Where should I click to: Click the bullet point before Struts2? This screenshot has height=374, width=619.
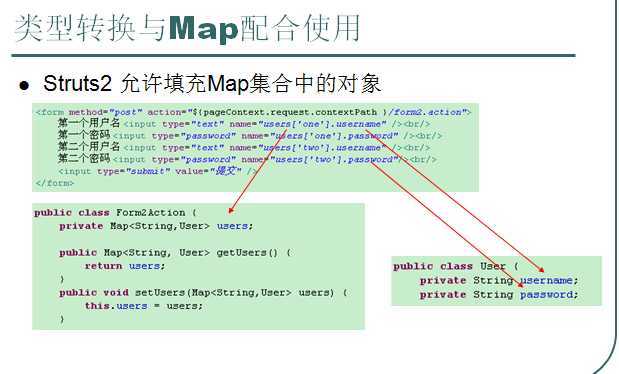coord(24,85)
